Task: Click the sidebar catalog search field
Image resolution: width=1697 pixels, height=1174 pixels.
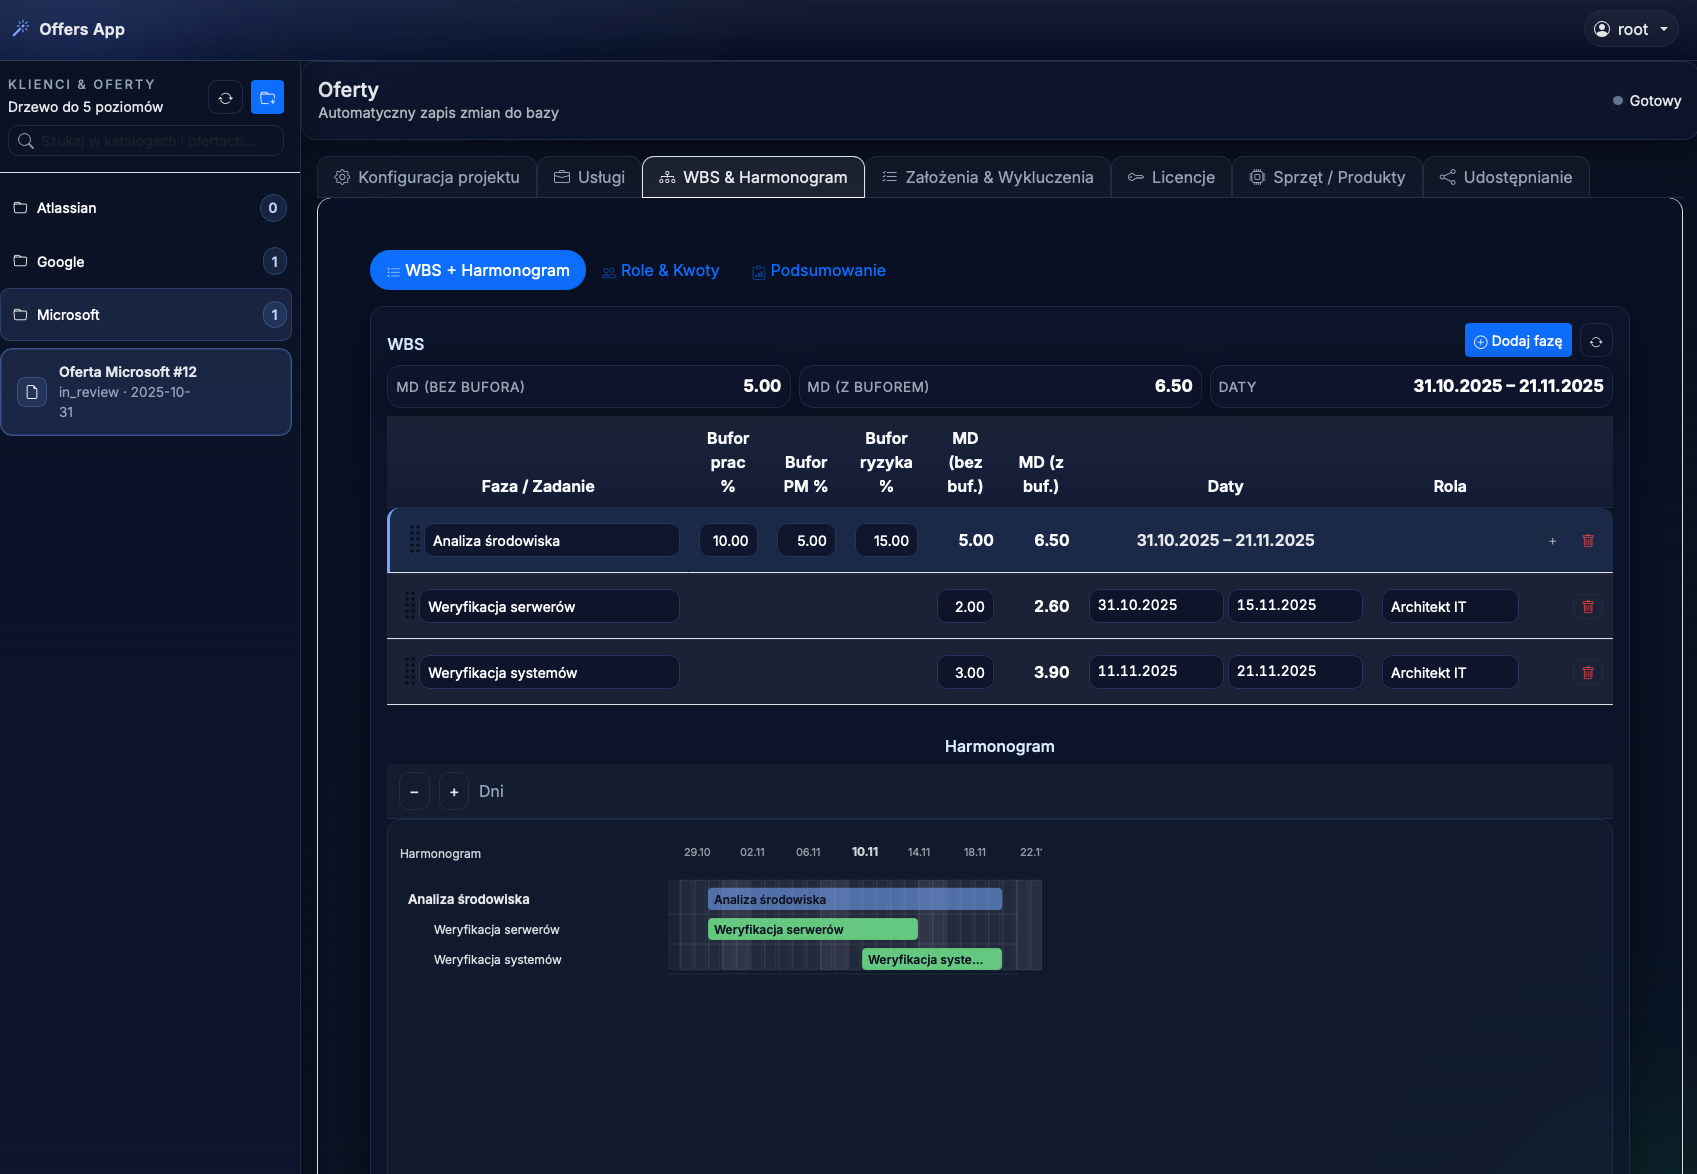Action: tap(147, 141)
